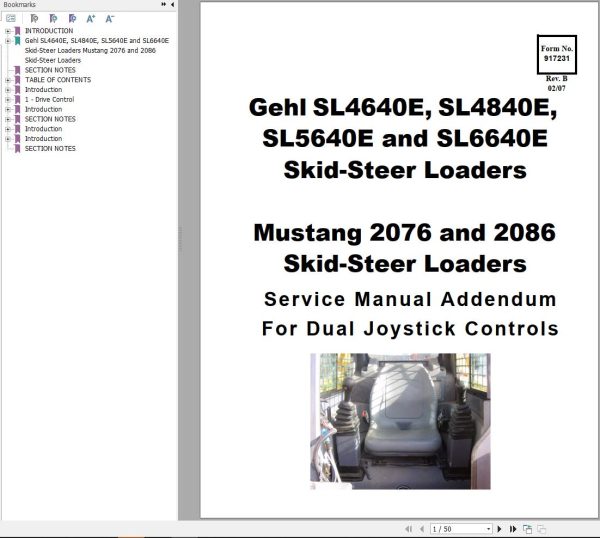Expand the INTRODUCTION bookmark node
The image size is (600, 538).
[8, 31]
